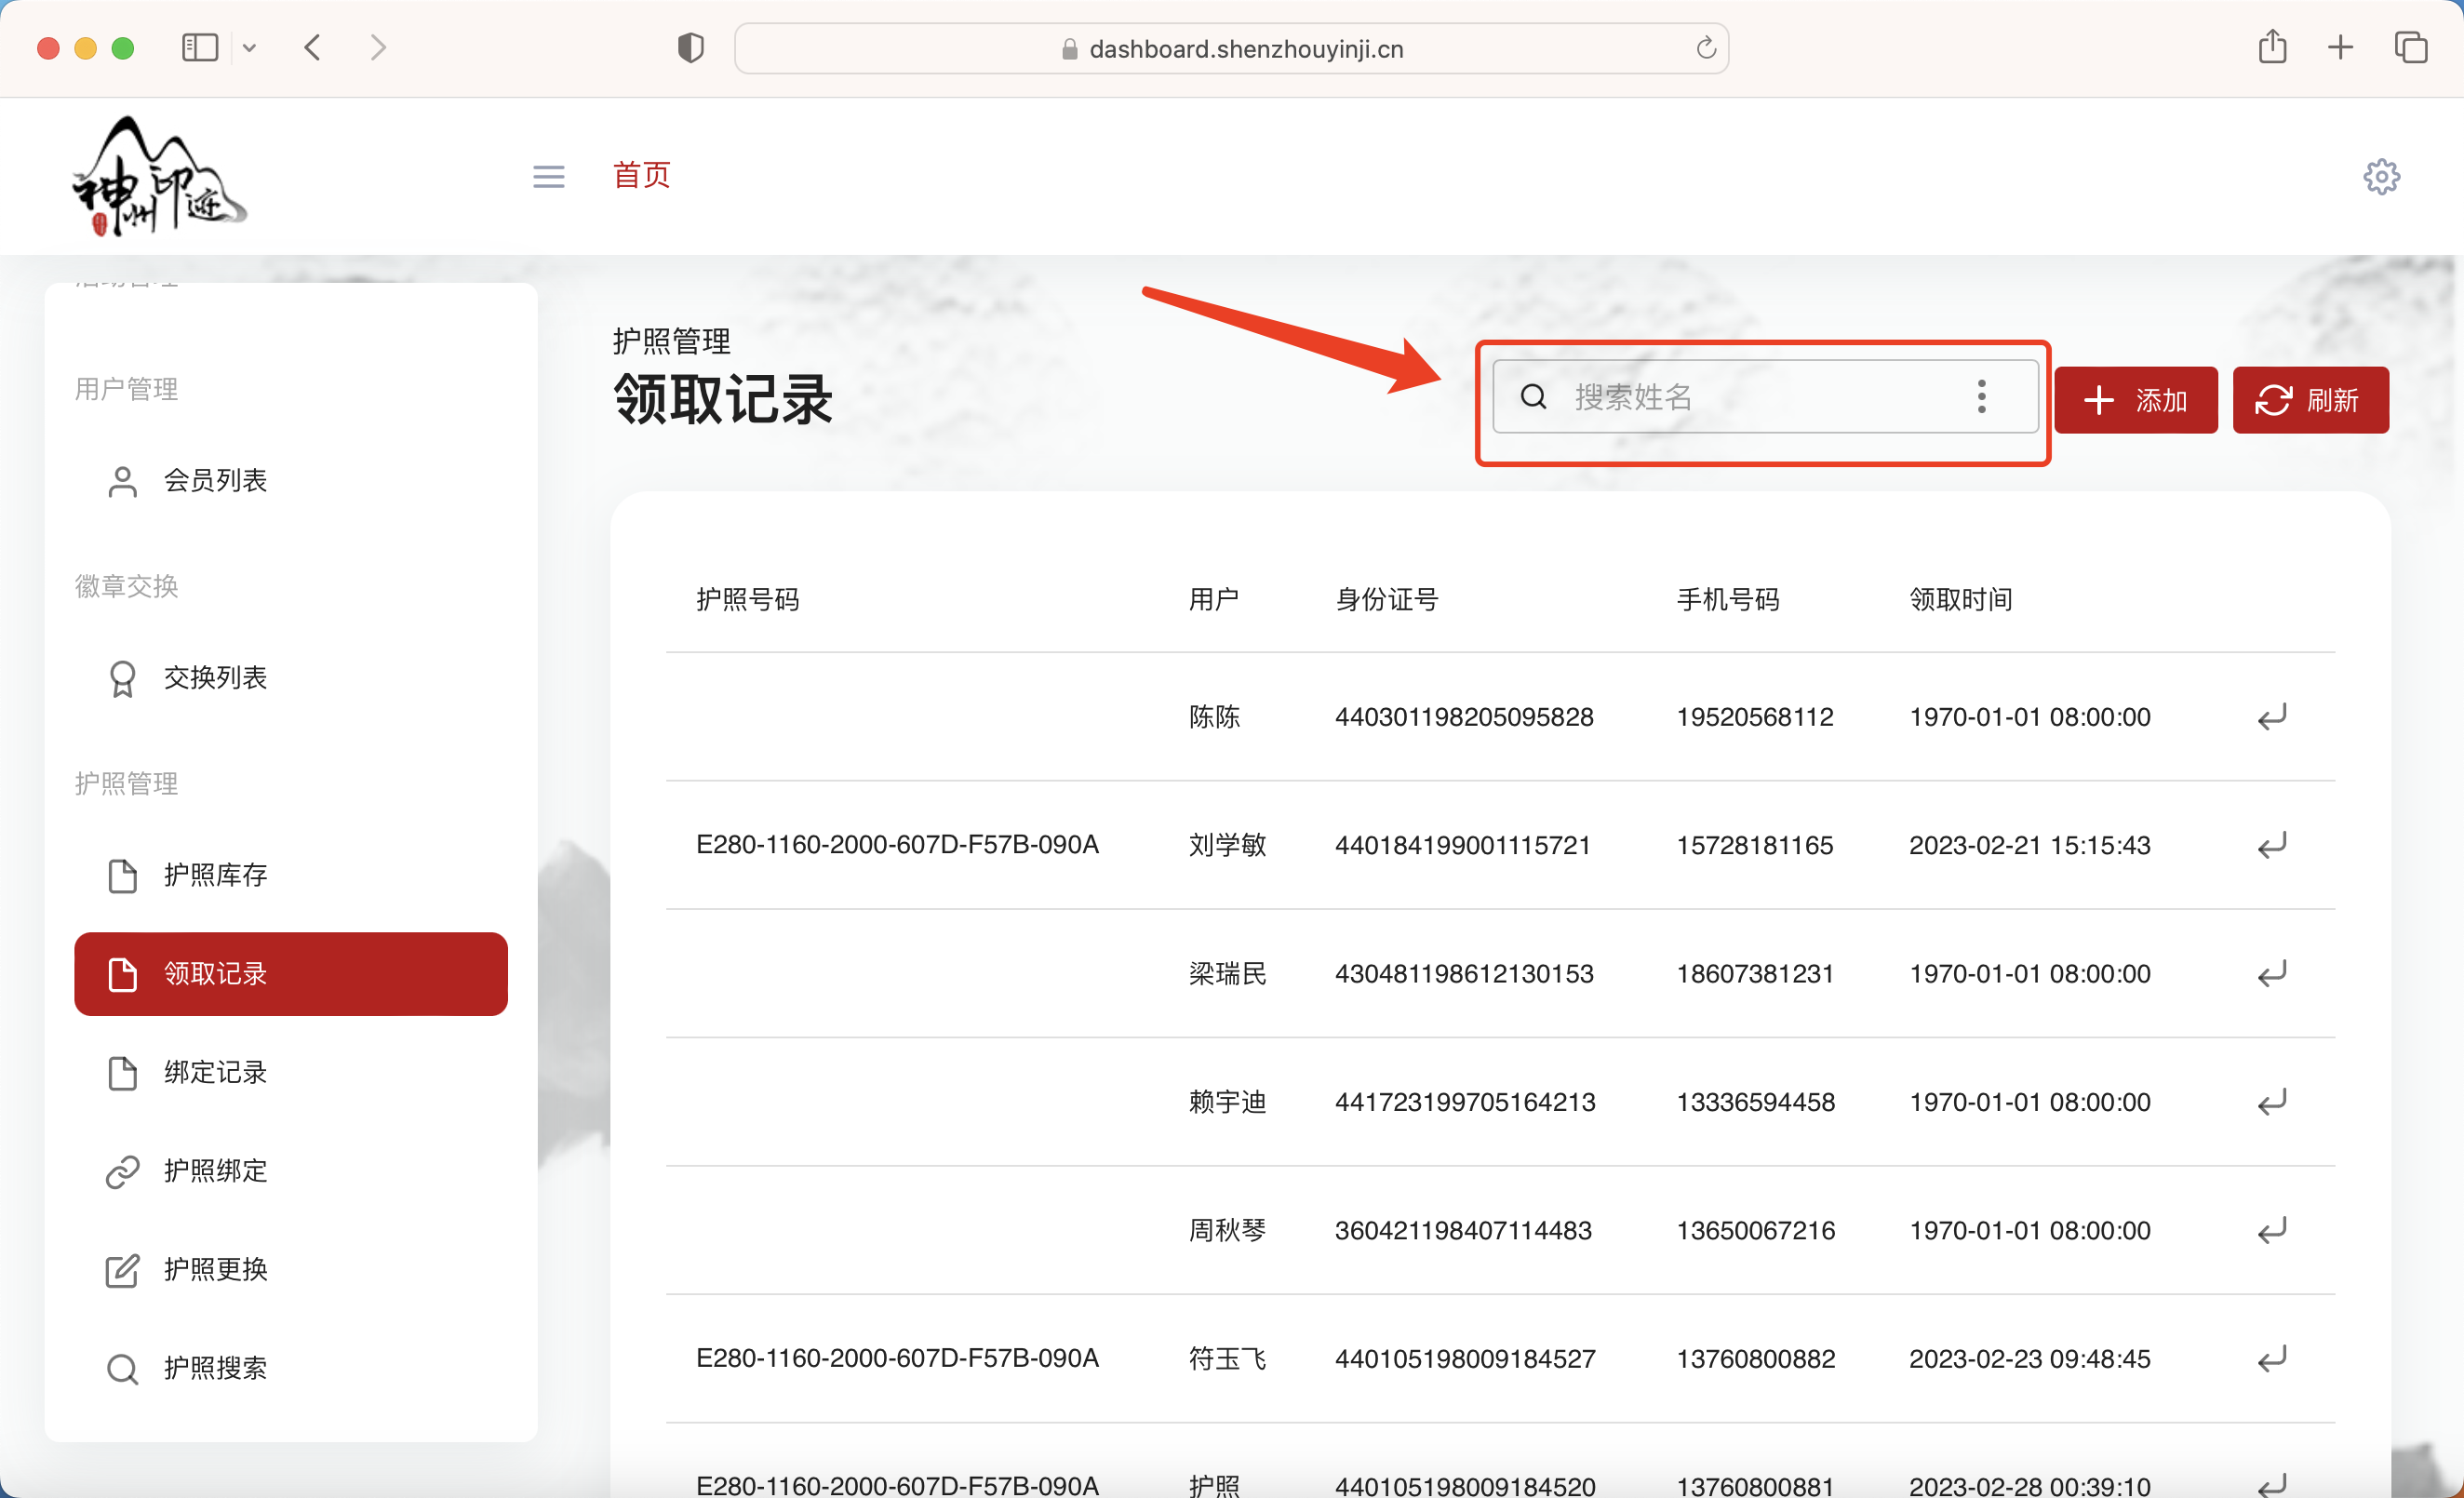Click the return arrow icon for 符玉飞's row

click(2271, 1358)
